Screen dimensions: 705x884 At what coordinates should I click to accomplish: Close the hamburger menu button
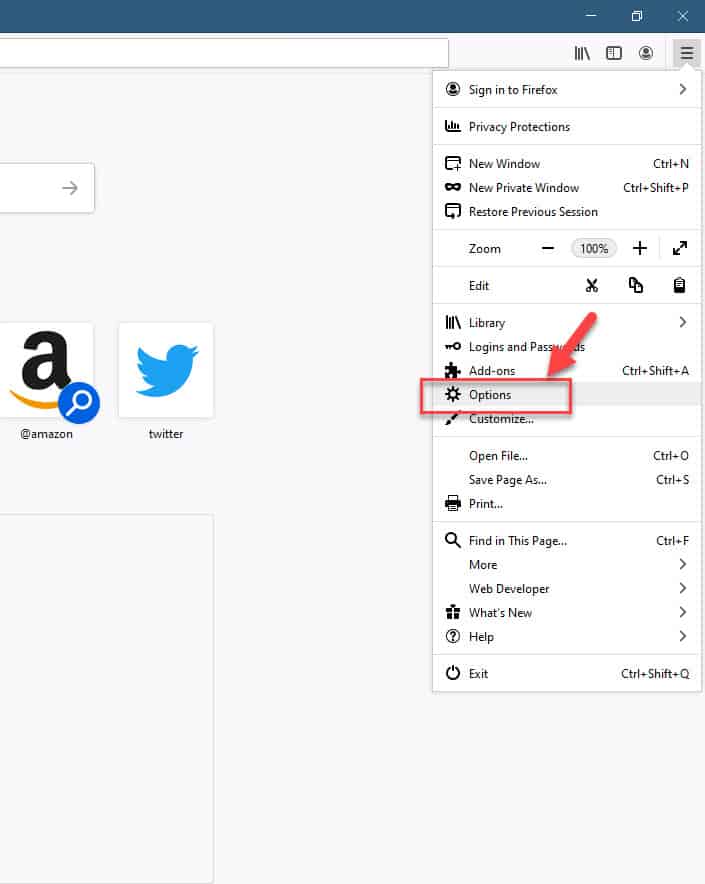(x=686, y=53)
